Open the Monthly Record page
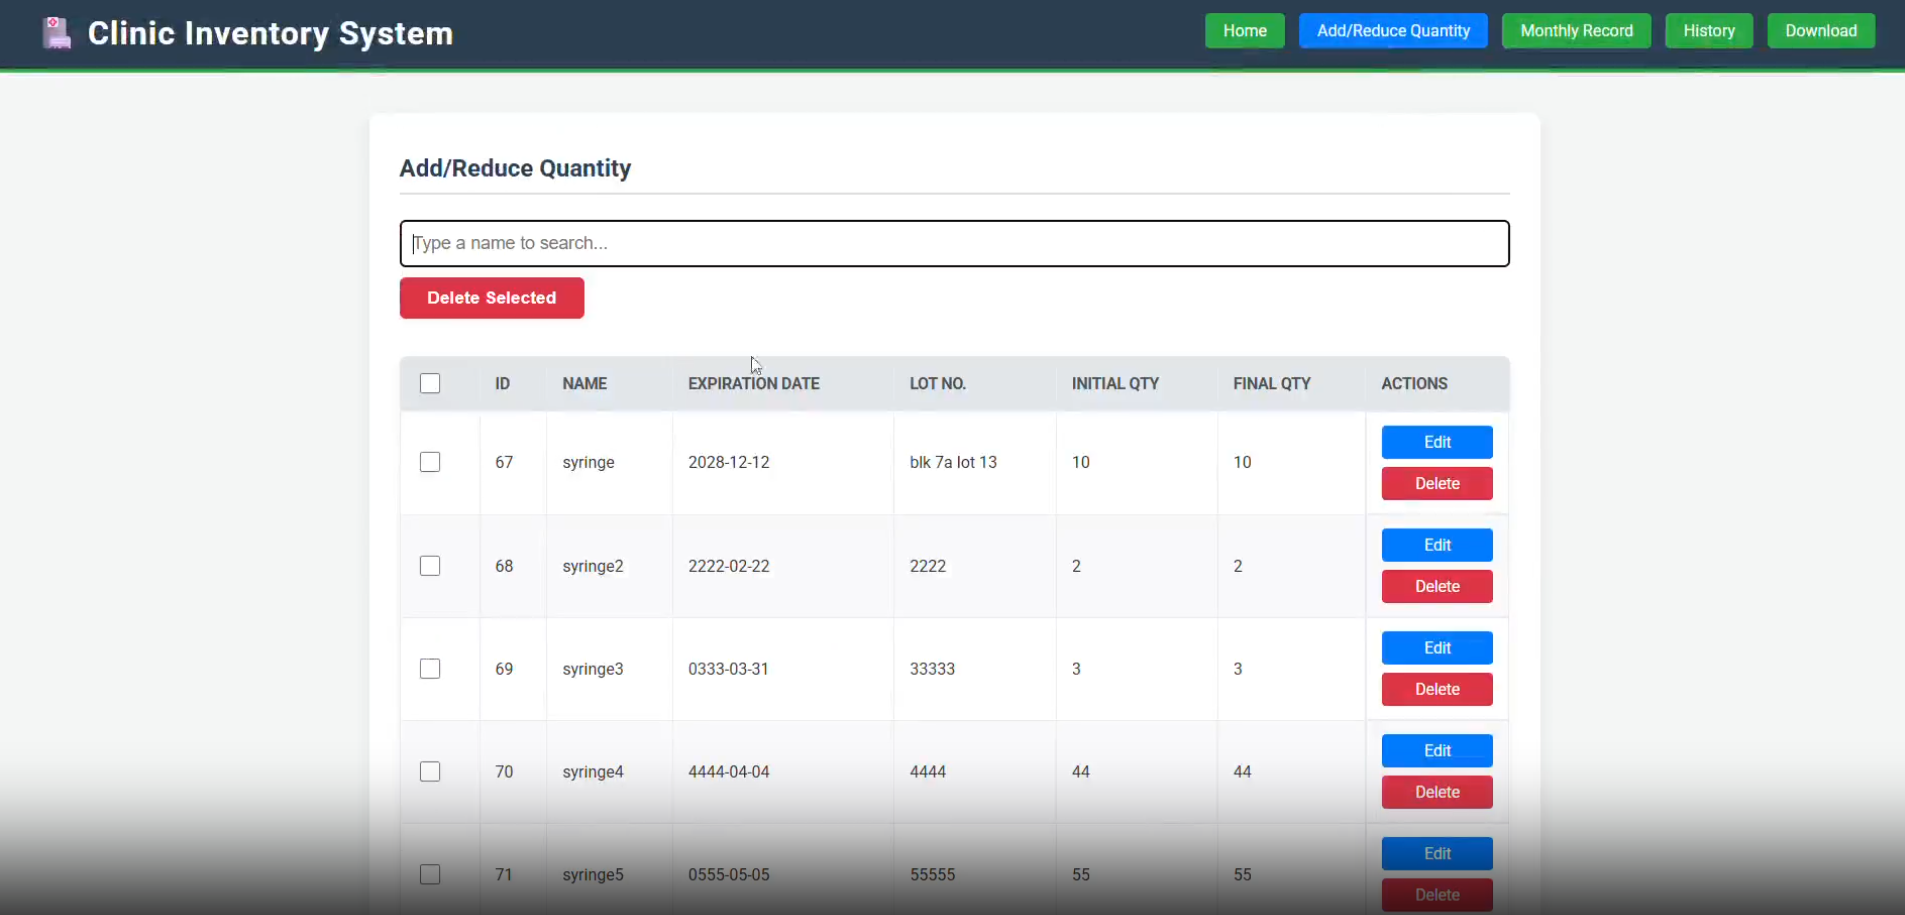Screen dimensions: 1905x915 coord(1576,31)
